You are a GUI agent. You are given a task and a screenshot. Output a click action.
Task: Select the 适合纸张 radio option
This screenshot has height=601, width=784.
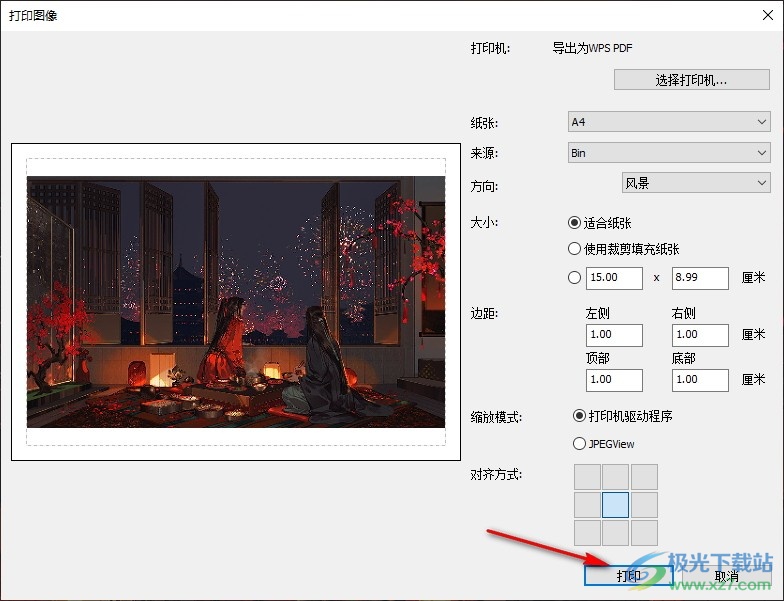point(600,223)
